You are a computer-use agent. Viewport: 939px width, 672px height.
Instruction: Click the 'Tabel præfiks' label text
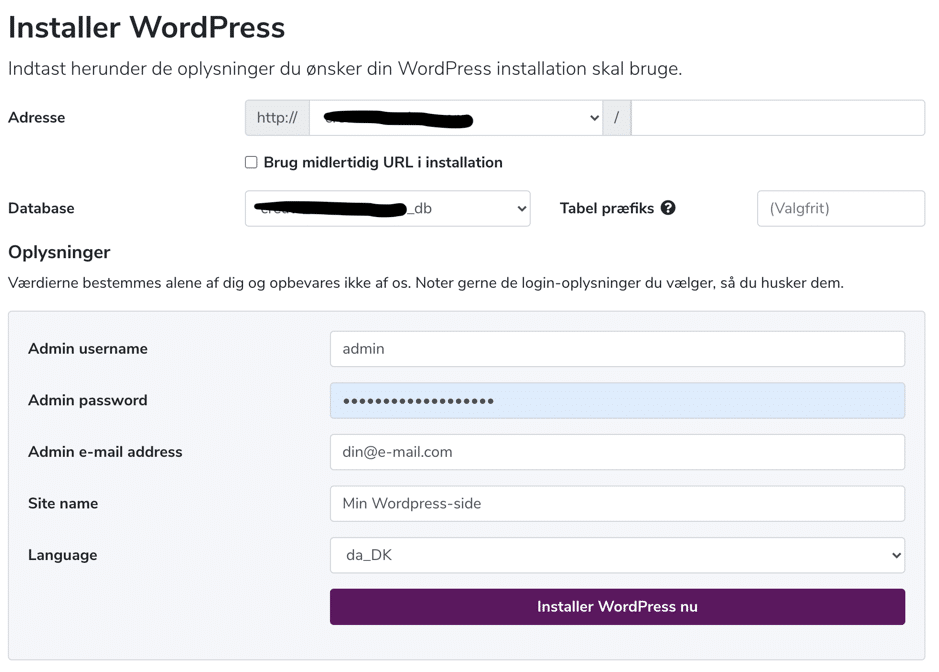pyautogui.click(x=607, y=208)
